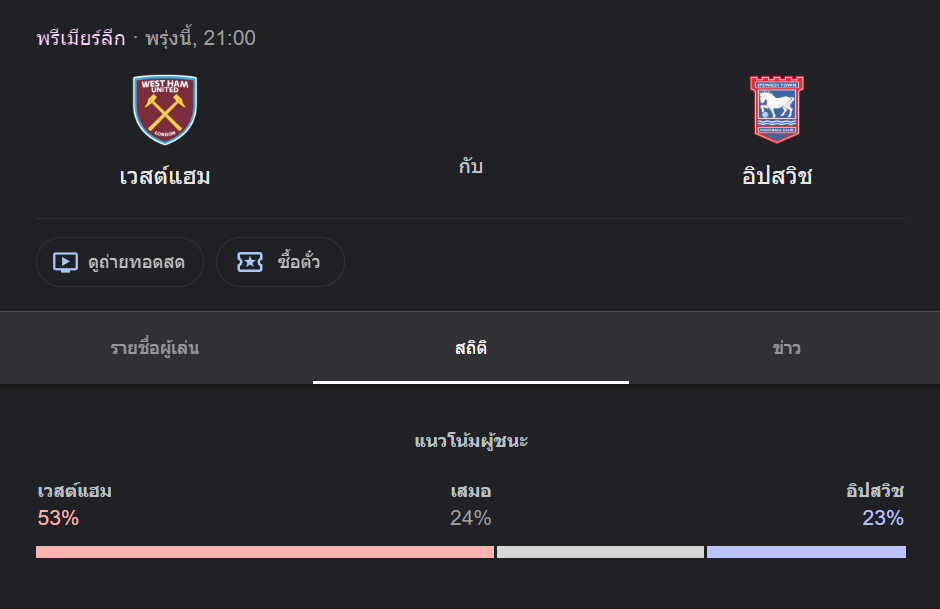This screenshot has width=940, height=609.
Task: Open the ดูถ่ายทอดสด watch live button
Action: point(120,262)
